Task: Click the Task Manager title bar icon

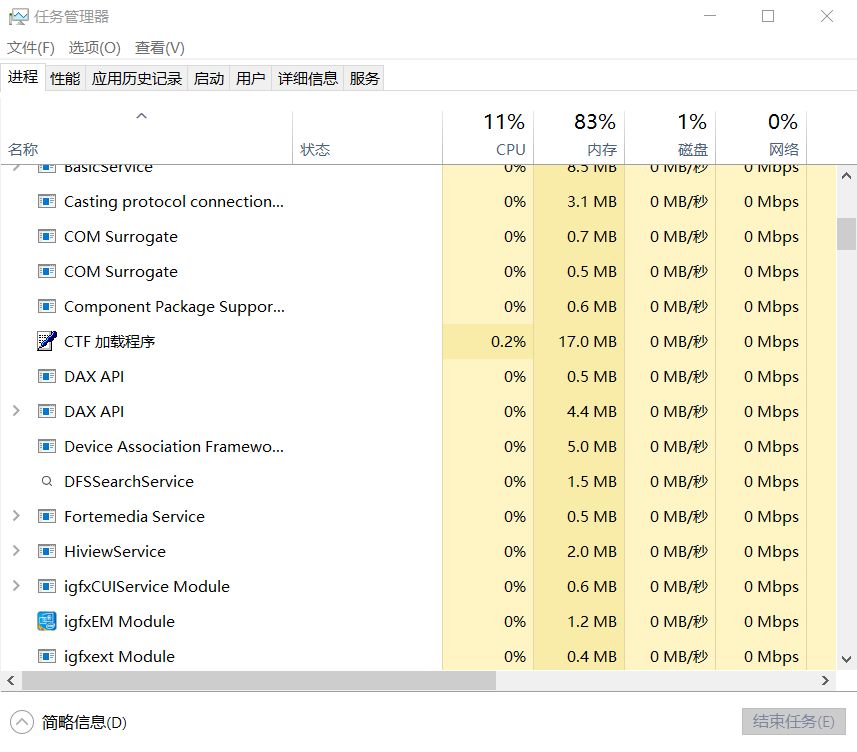Action: (19, 17)
